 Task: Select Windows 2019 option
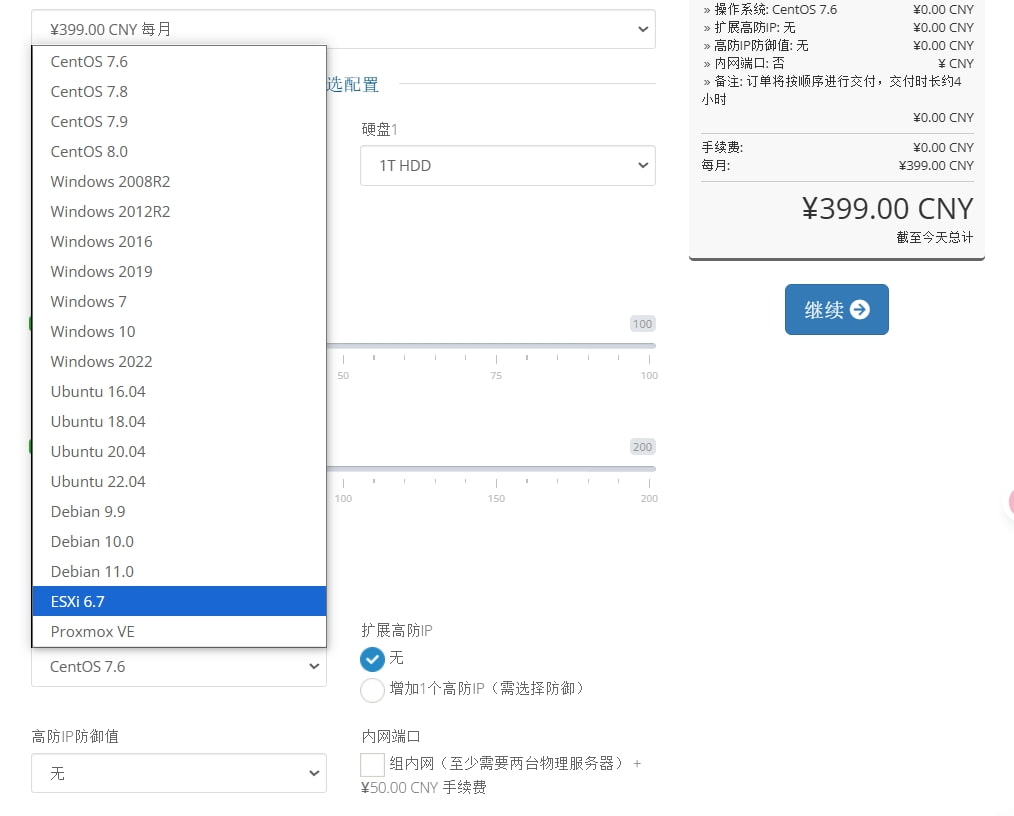(179, 272)
